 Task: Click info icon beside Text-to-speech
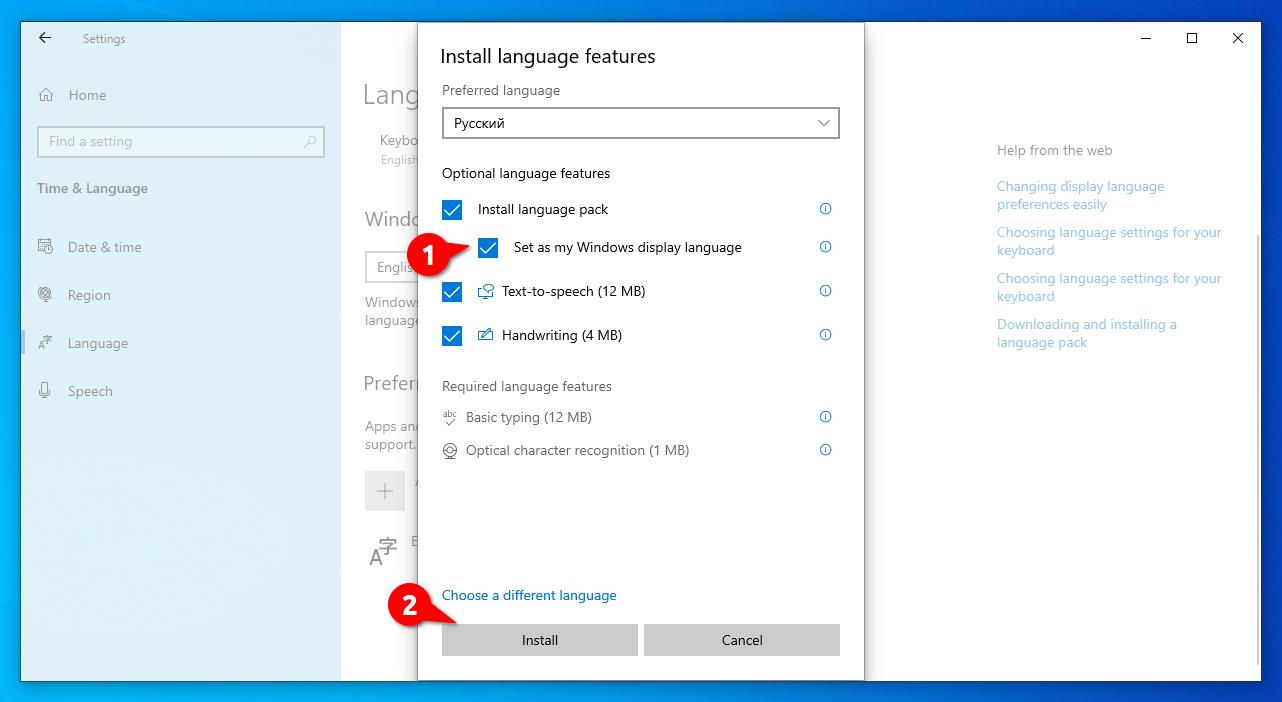[x=825, y=291]
